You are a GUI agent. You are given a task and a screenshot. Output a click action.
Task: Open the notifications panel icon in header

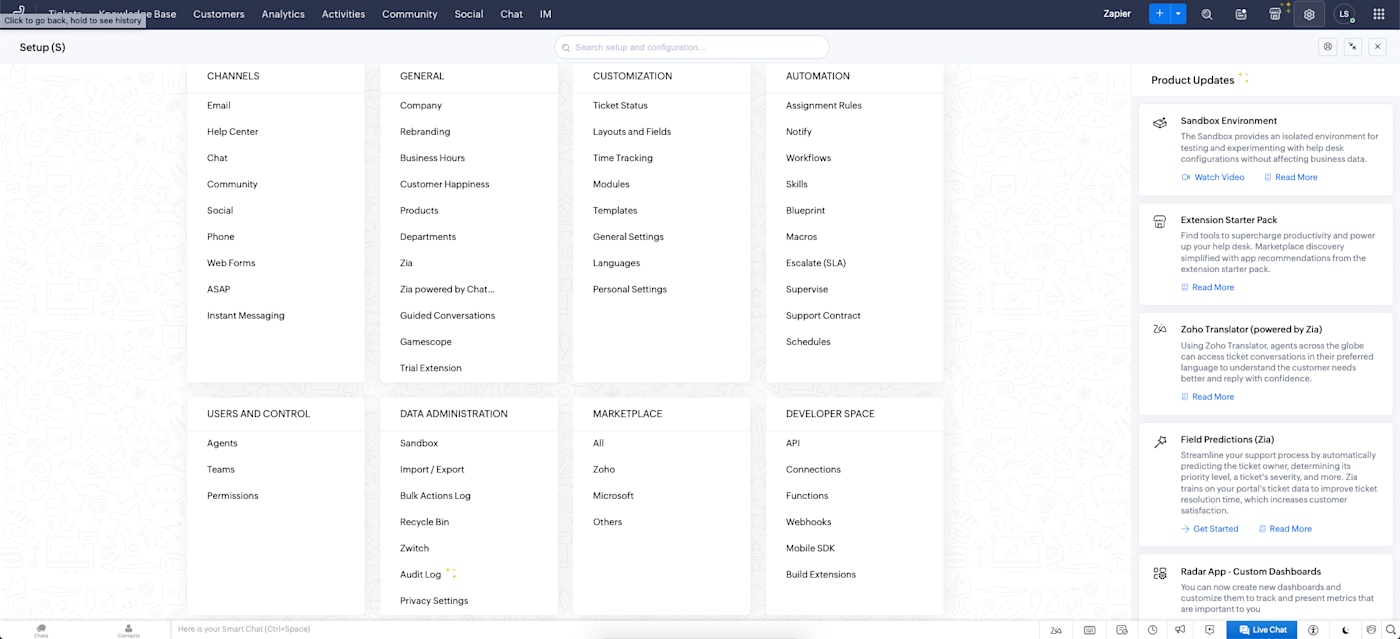coord(1241,14)
